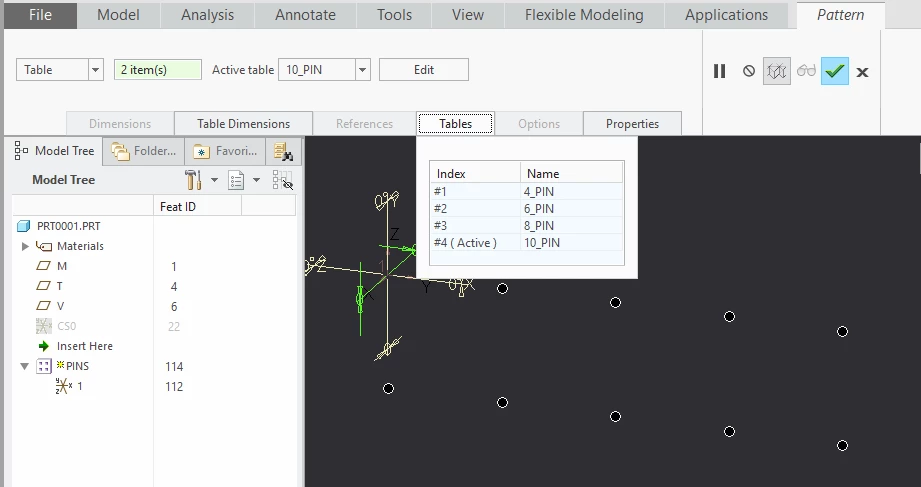The image size is (921, 487).
Task: Pause the pattern tool
Action: (720, 71)
